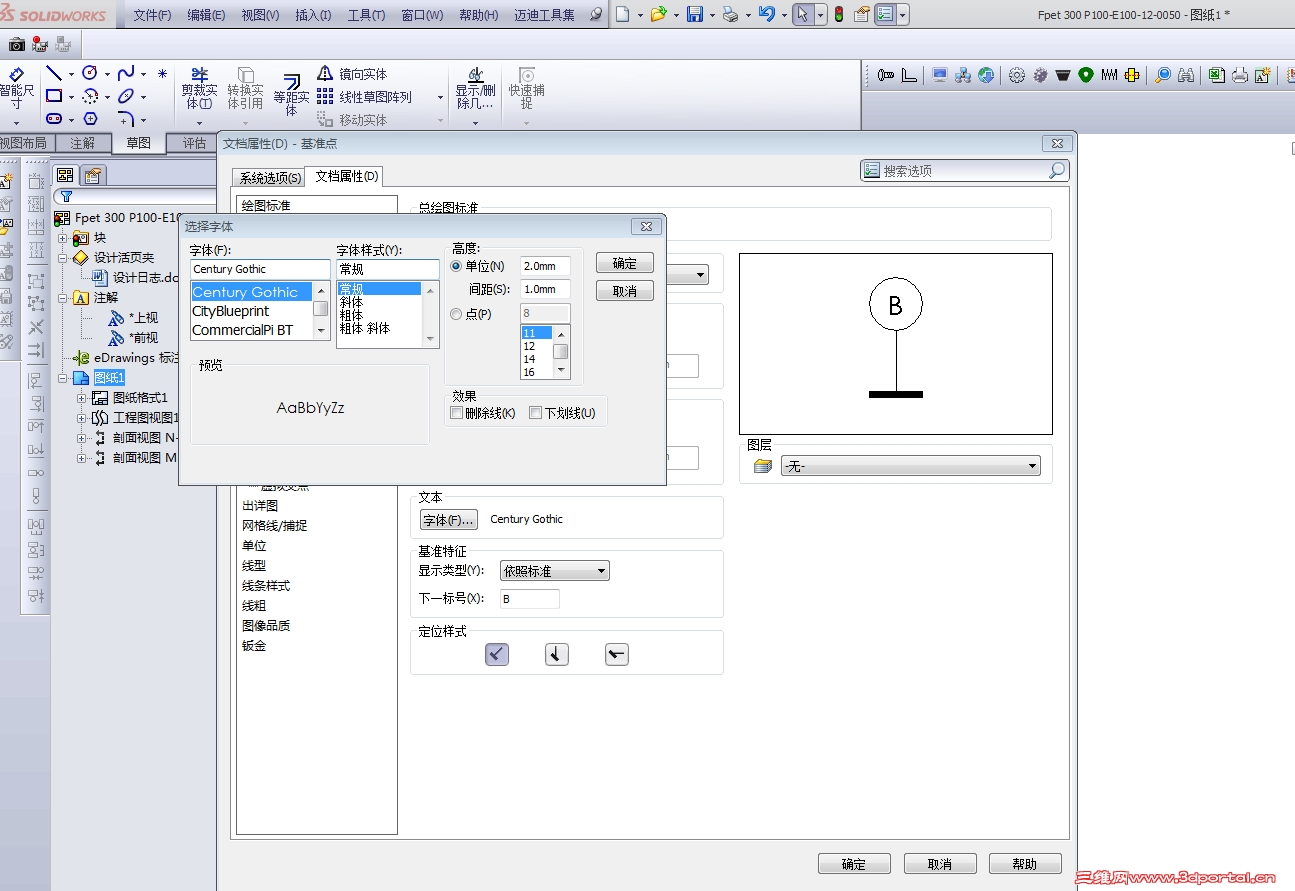Viewport: 1295px width, 891px height.
Task: Select the Corner Rectangle tool
Action: click(54, 96)
